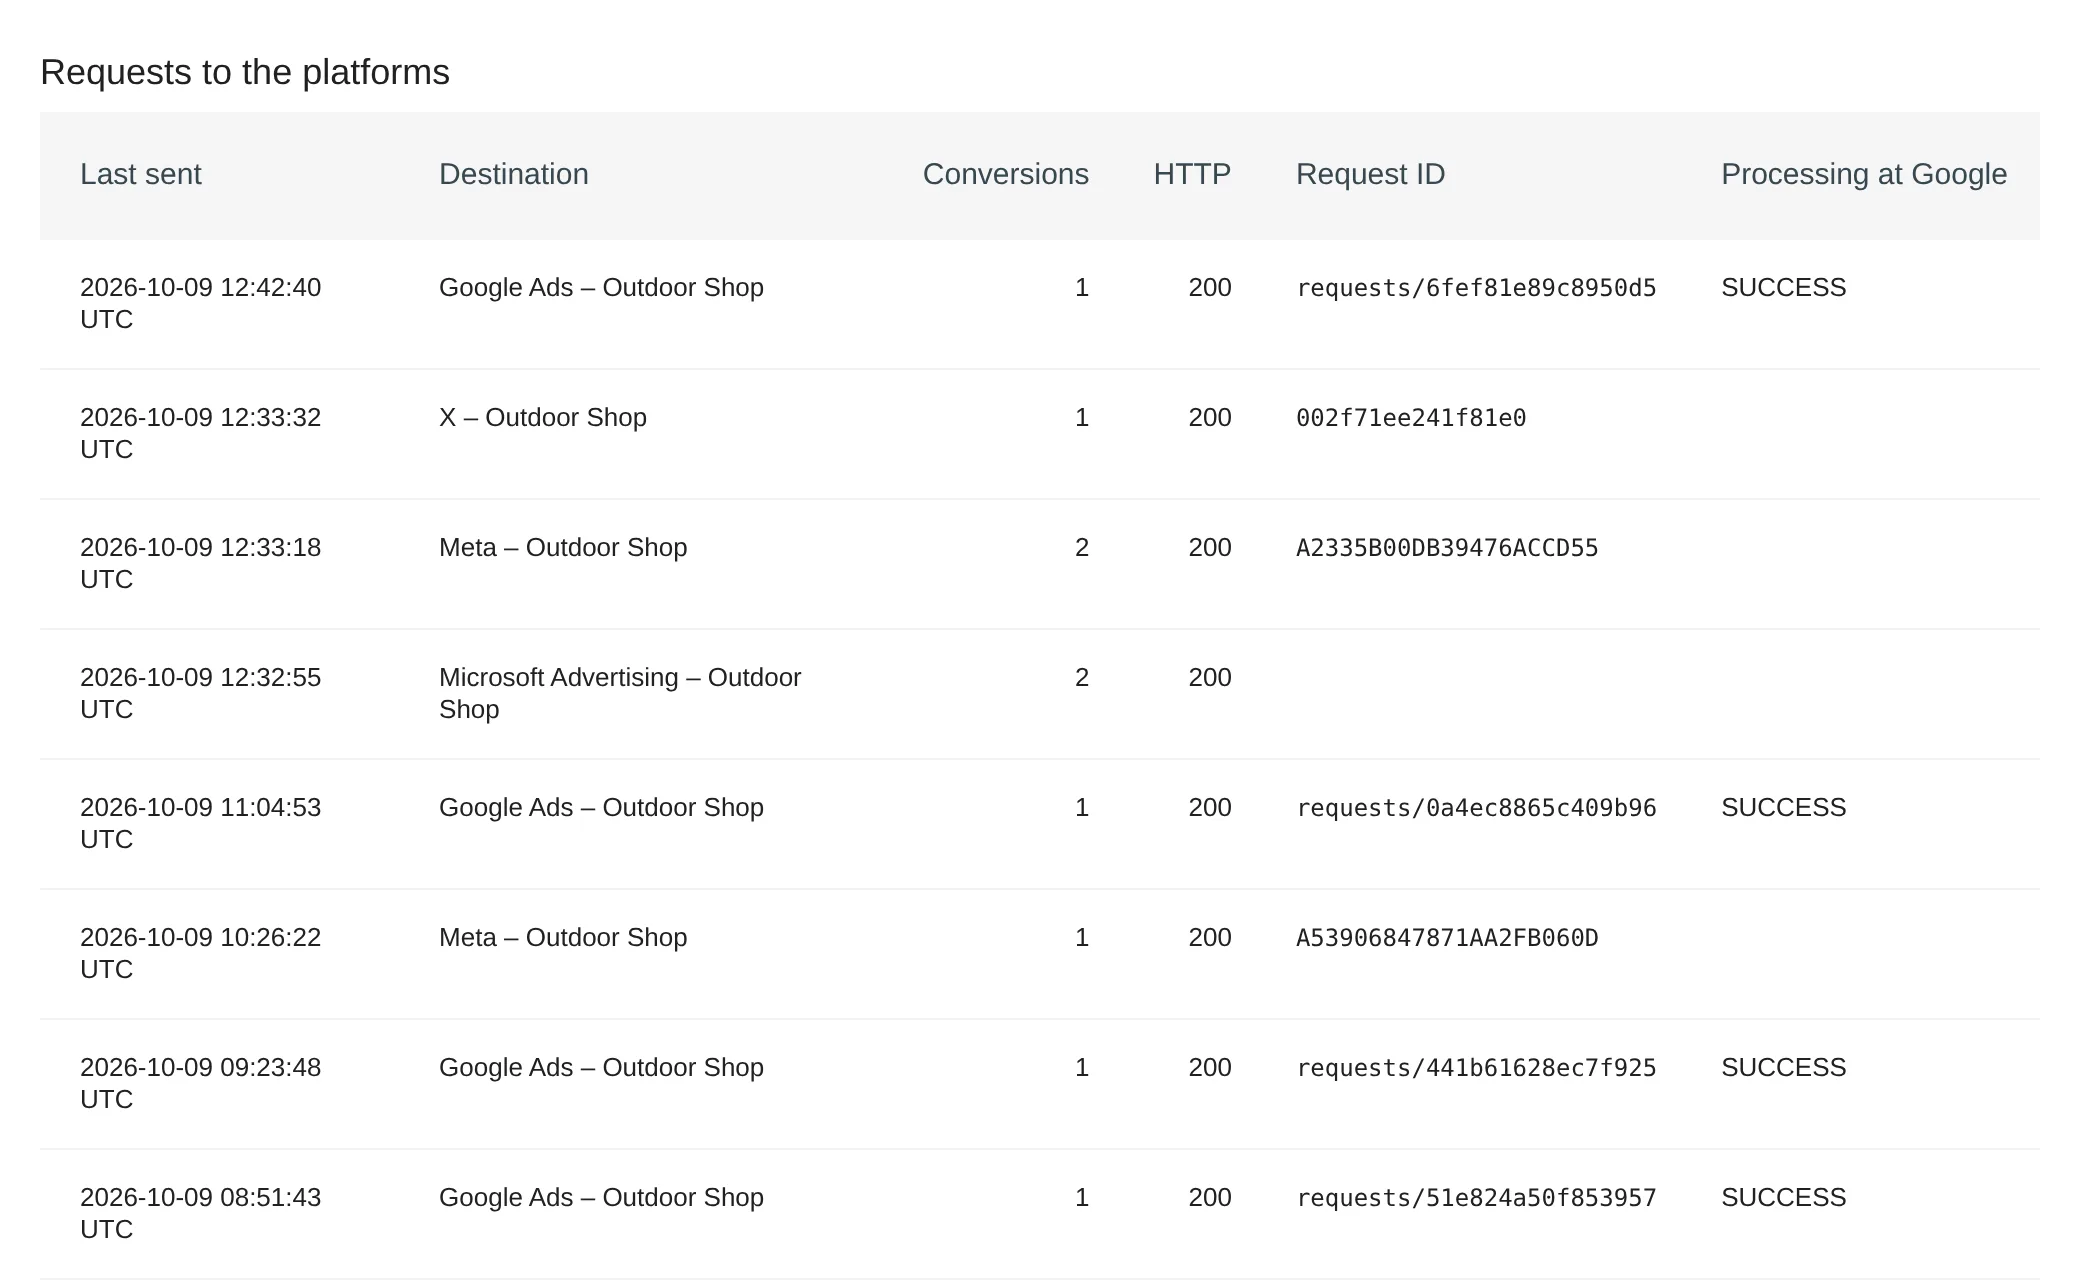The image size is (2080, 1286).
Task: Click SUCCESS status in the 08:51:43 row
Action: tap(1783, 1197)
